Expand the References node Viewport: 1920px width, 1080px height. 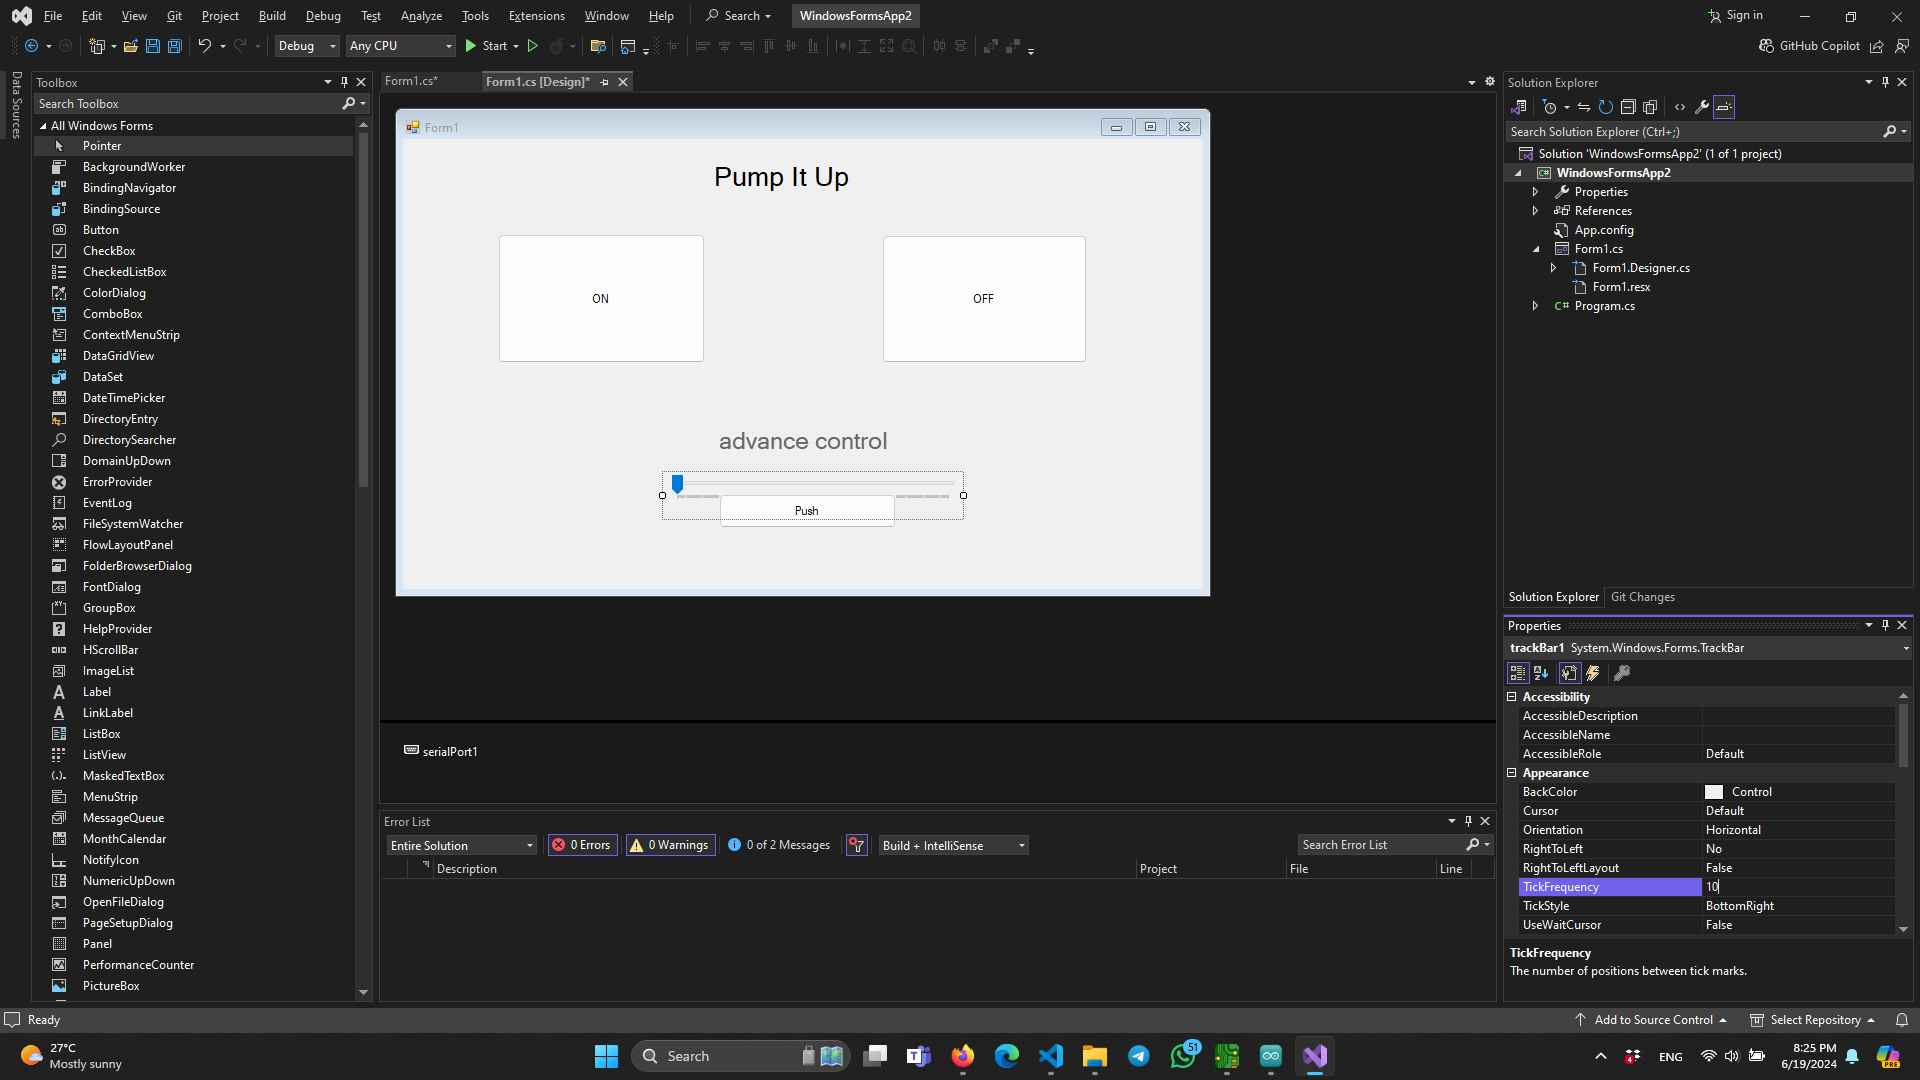[x=1535, y=211]
